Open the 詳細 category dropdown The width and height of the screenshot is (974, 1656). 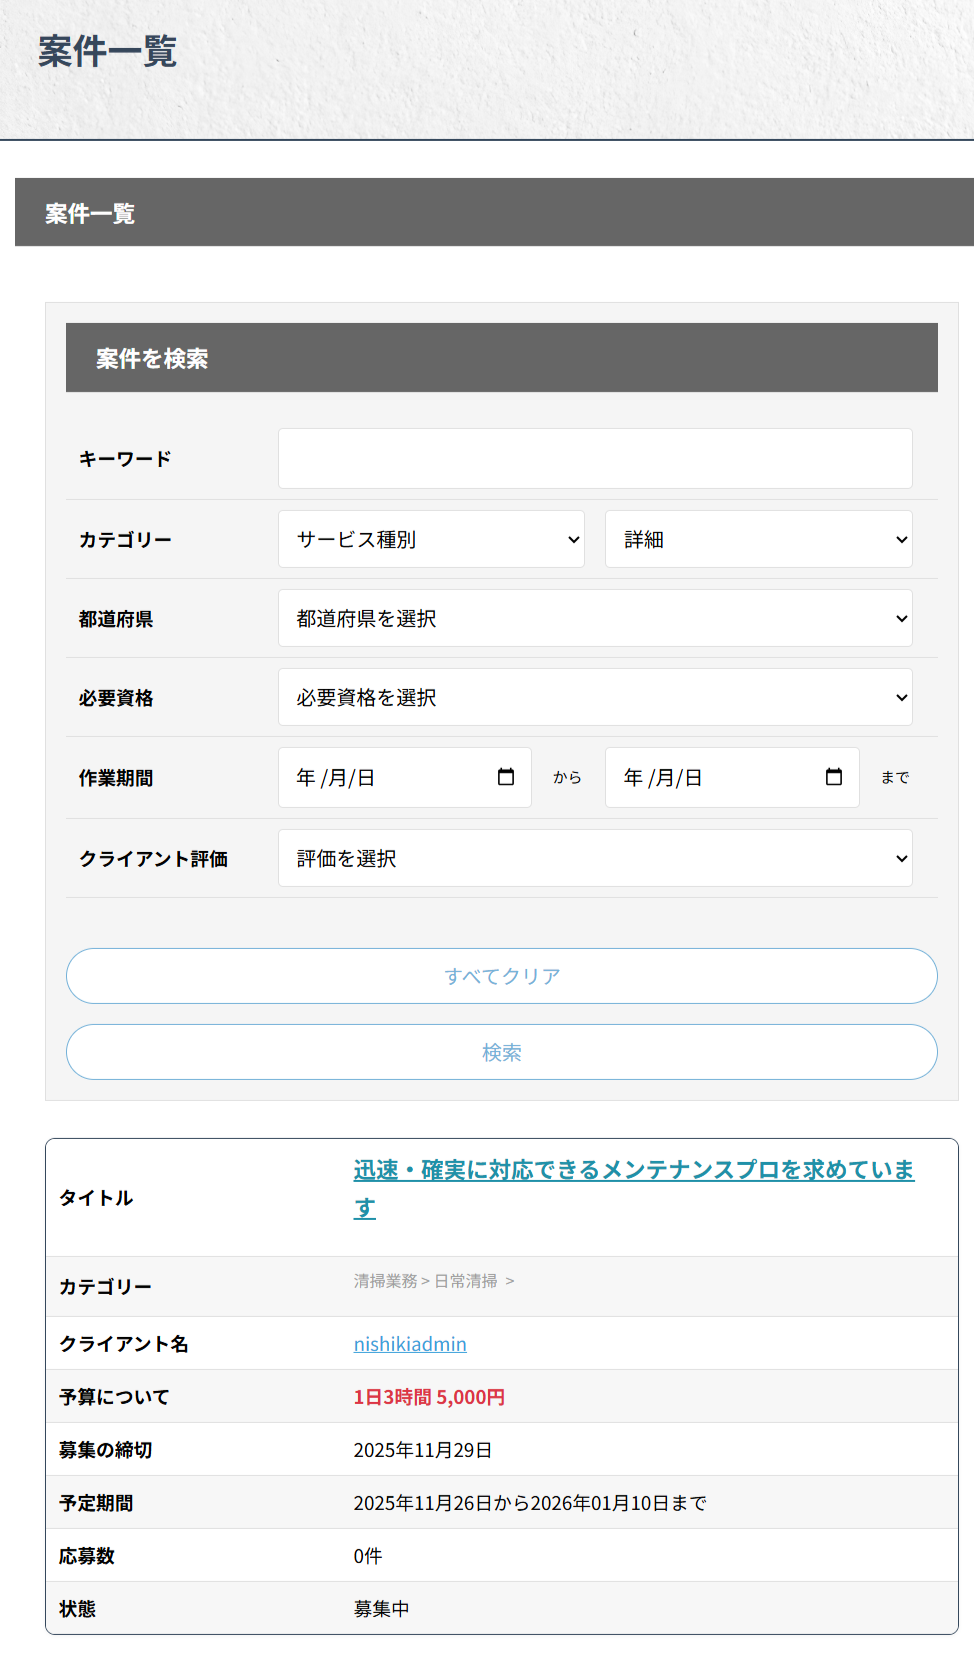tap(758, 539)
